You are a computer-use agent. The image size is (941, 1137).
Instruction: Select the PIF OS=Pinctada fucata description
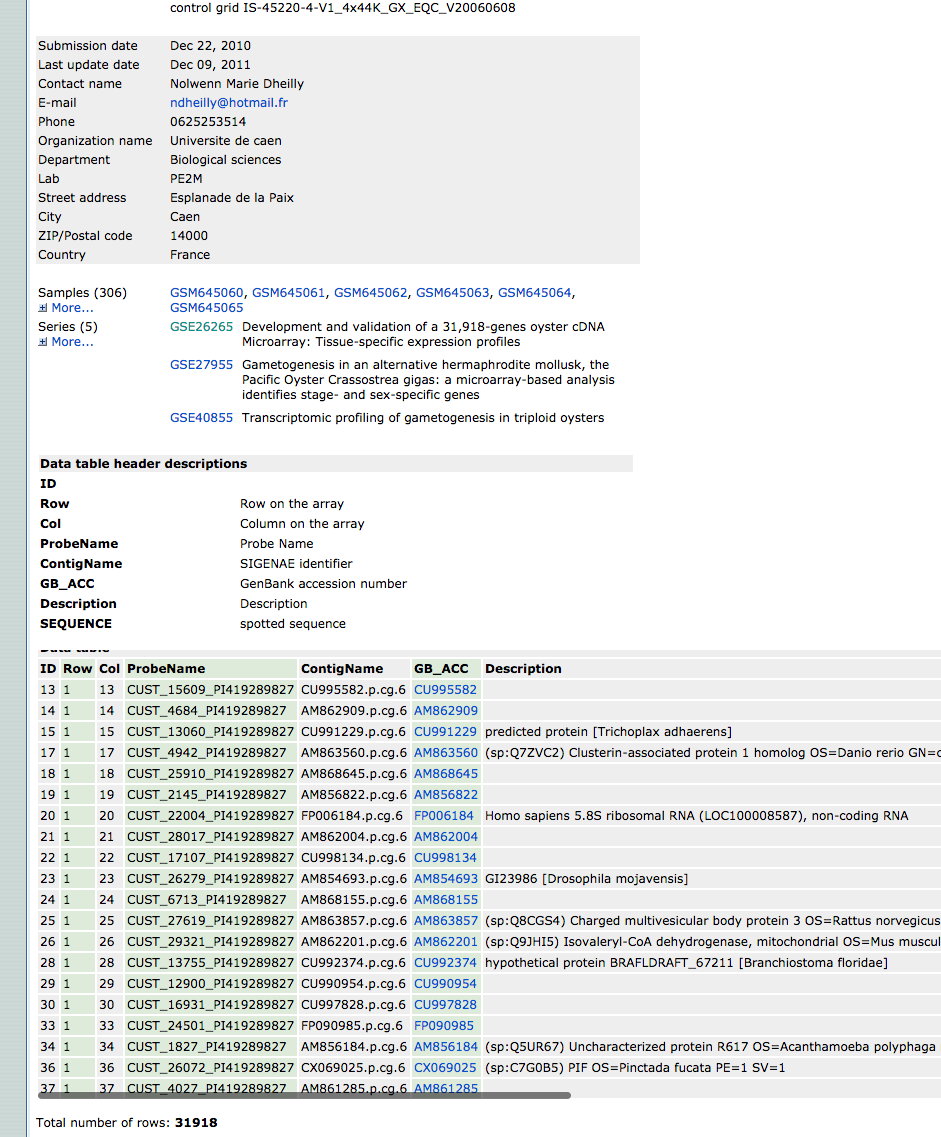click(635, 1068)
